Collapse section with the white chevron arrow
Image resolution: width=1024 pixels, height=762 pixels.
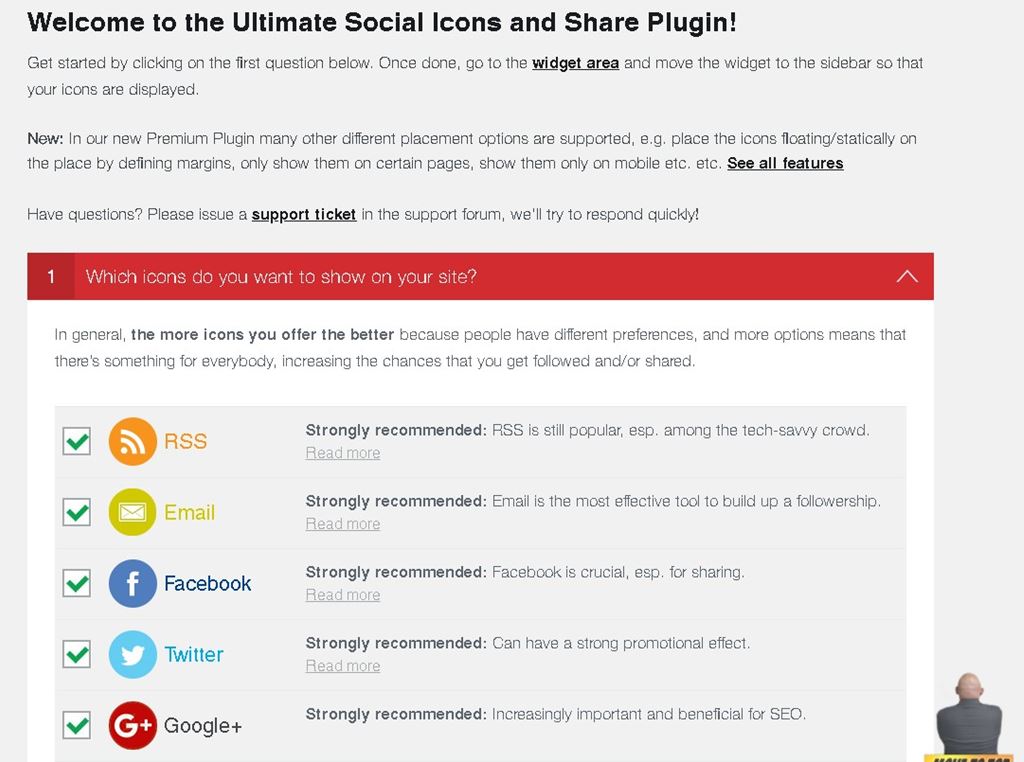pyautogui.click(x=907, y=276)
